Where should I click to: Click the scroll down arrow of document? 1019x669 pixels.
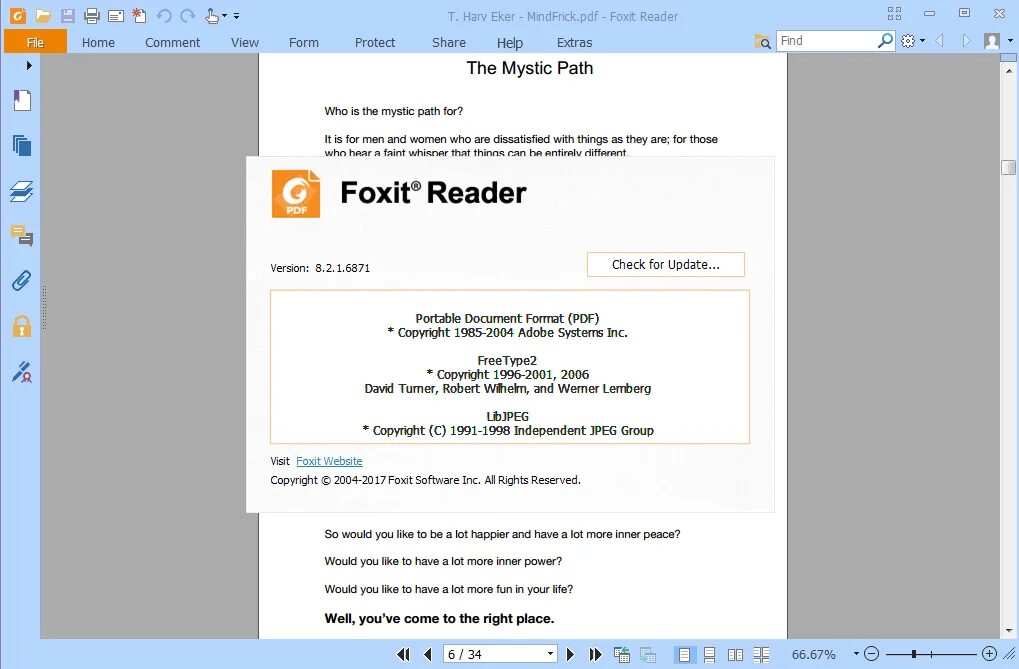coord(1009,631)
